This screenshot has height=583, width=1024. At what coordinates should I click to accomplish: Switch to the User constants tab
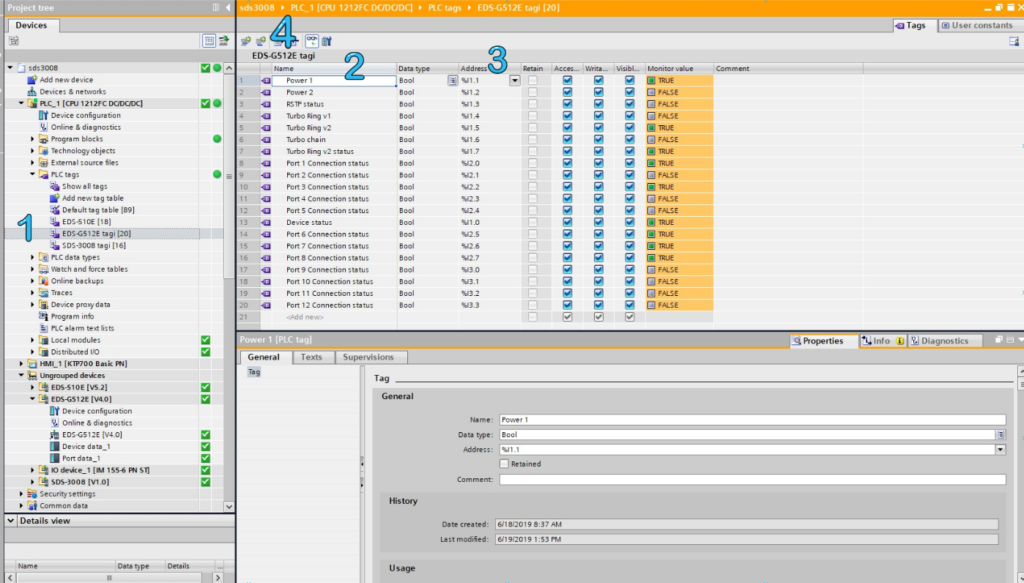[x=976, y=25]
